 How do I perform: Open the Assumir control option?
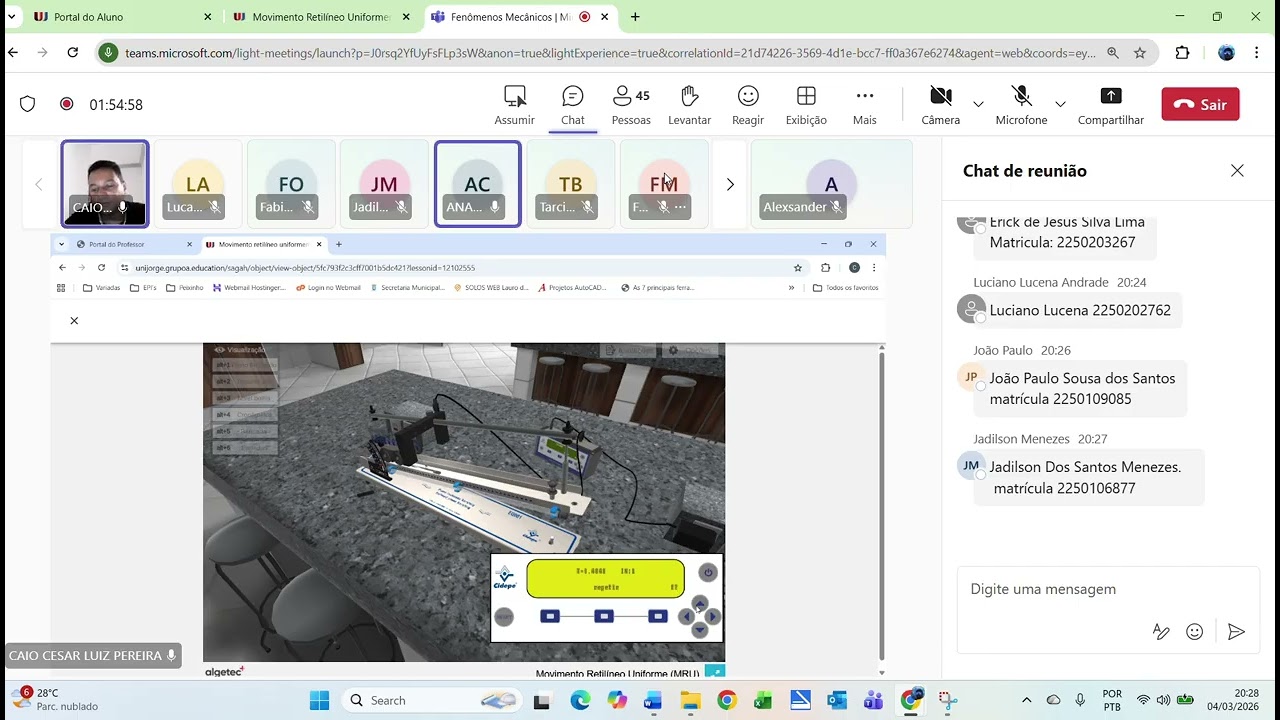pos(514,105)
